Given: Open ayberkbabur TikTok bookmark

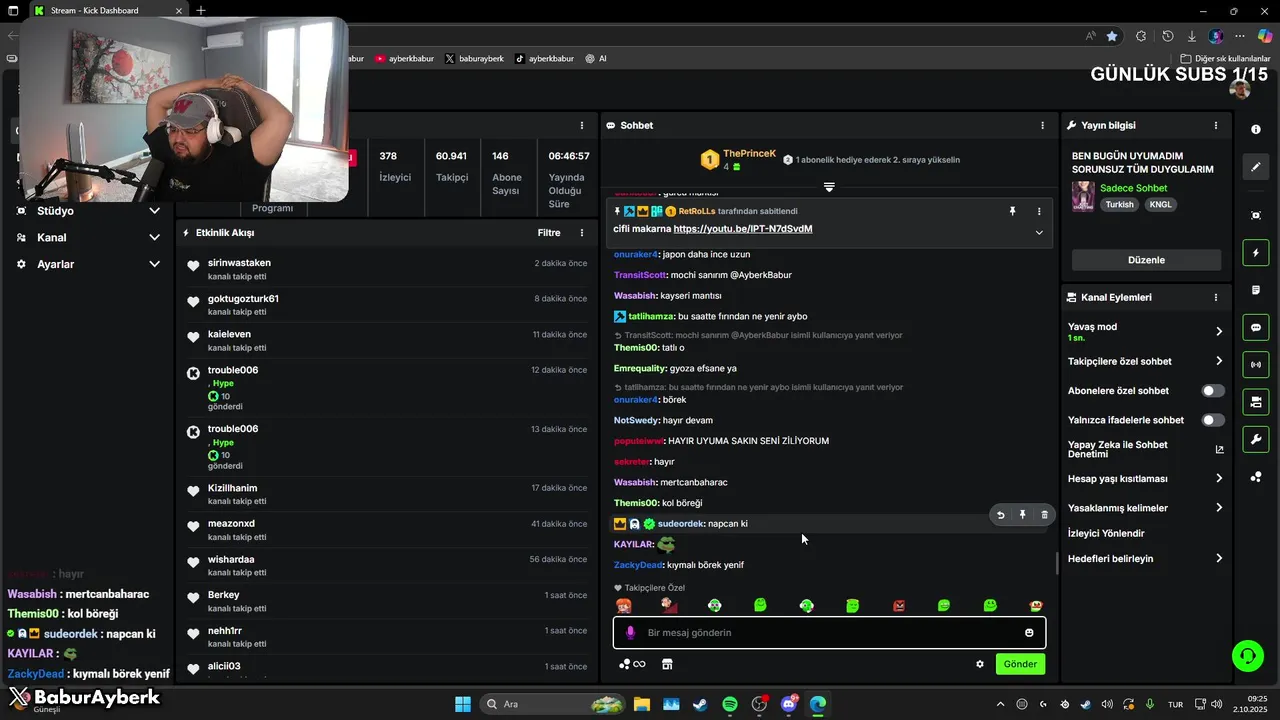Looking at the screenshot, I should coord(544,59).
